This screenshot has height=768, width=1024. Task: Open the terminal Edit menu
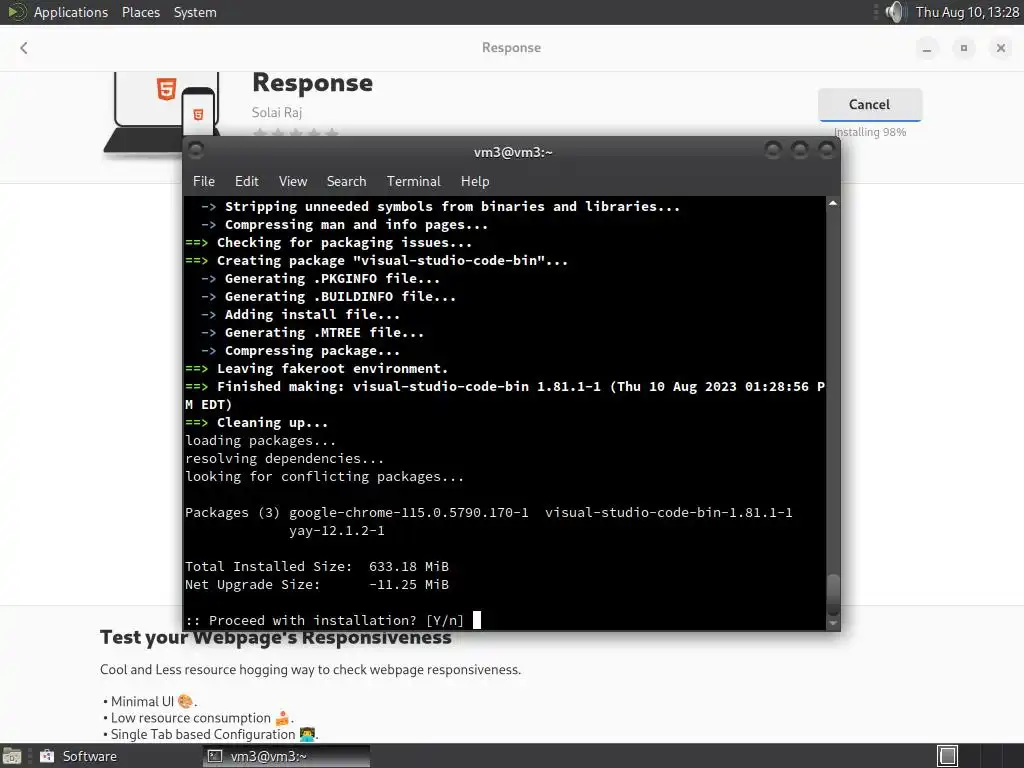coord(247,182)
